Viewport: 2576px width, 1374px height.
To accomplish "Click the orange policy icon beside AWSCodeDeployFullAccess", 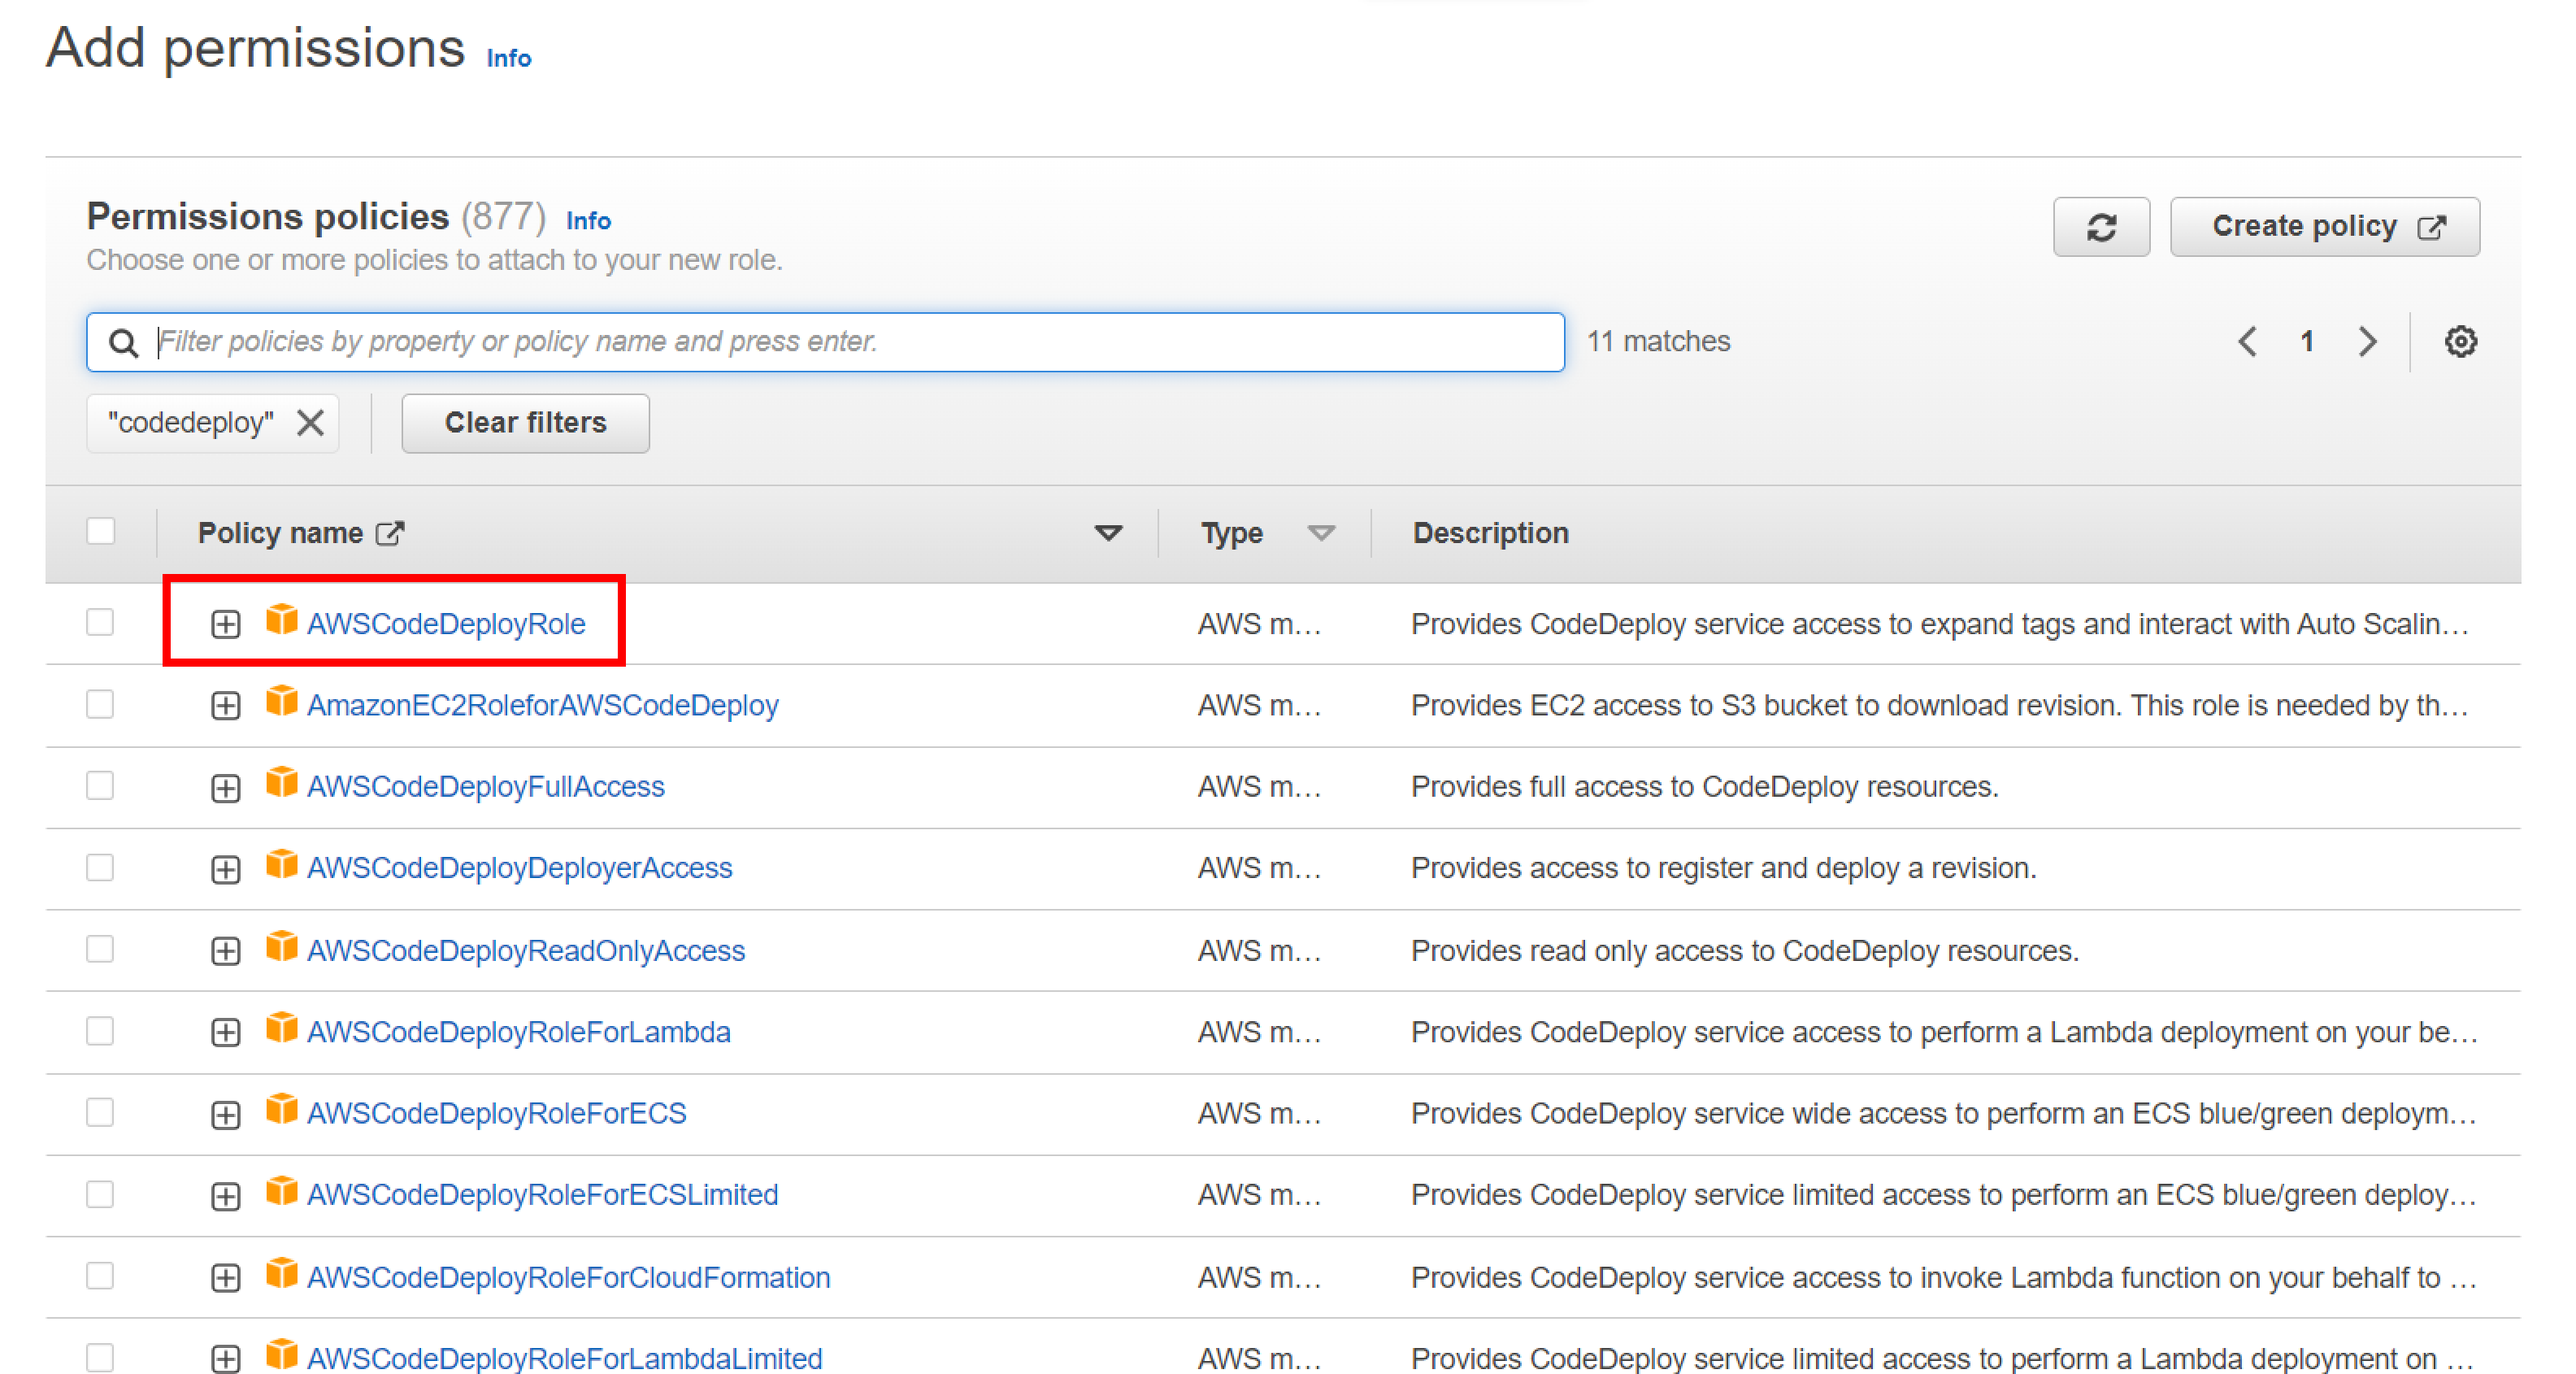I will pos(281,784).
